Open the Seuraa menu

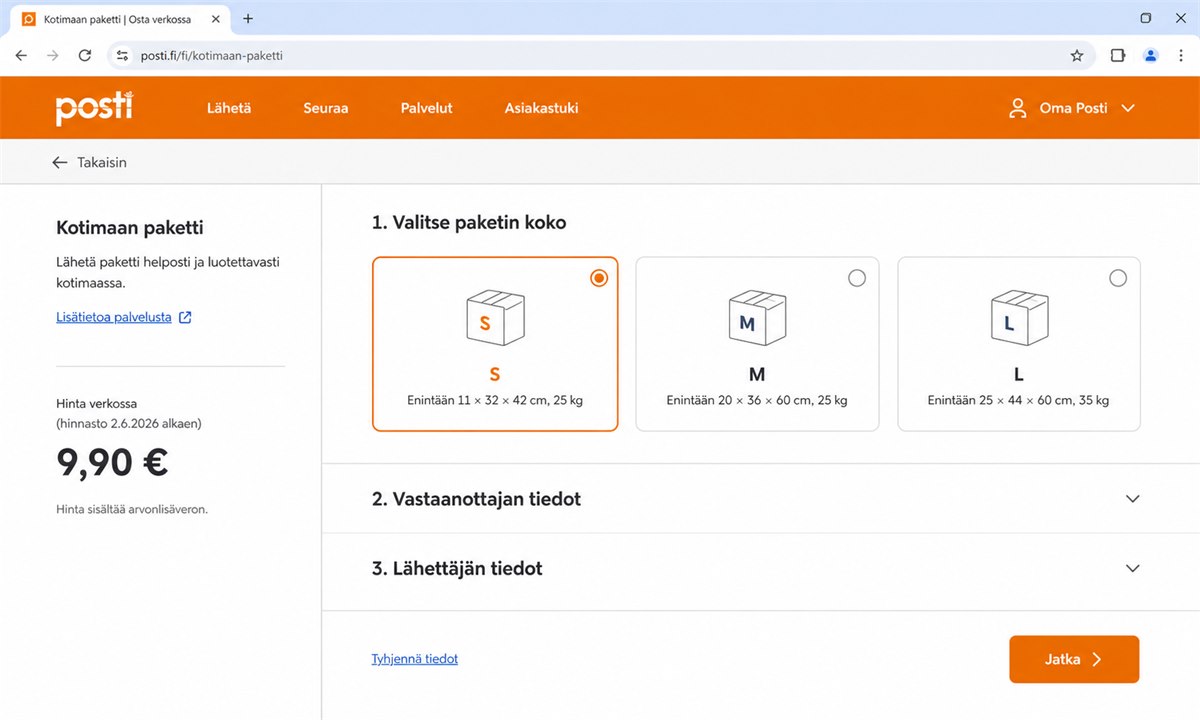[326, 108]
